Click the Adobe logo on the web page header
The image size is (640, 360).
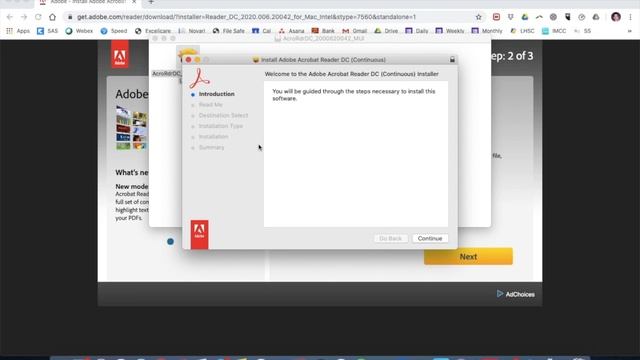click(x=120, y=54)
